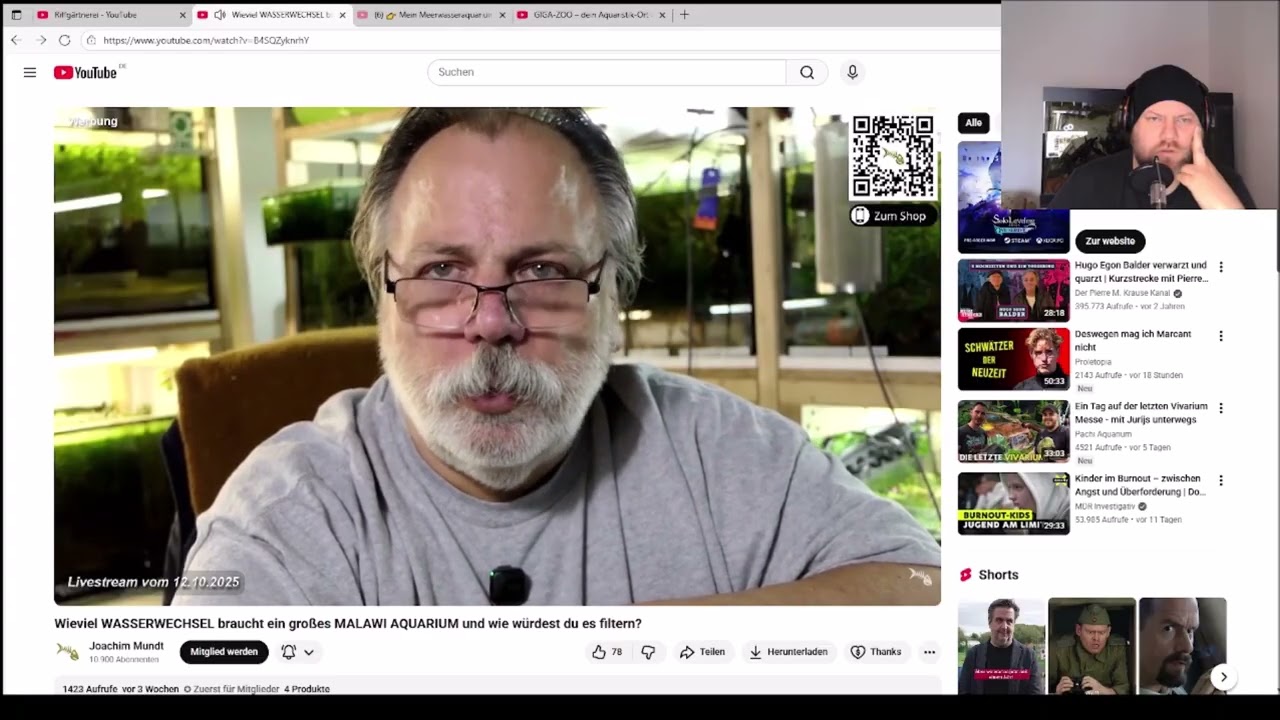The width and height of the screenshot is (1280, 720).
Task: Open Schwätzer der Neuzeit thumbnail
Action: point(1013,359)
